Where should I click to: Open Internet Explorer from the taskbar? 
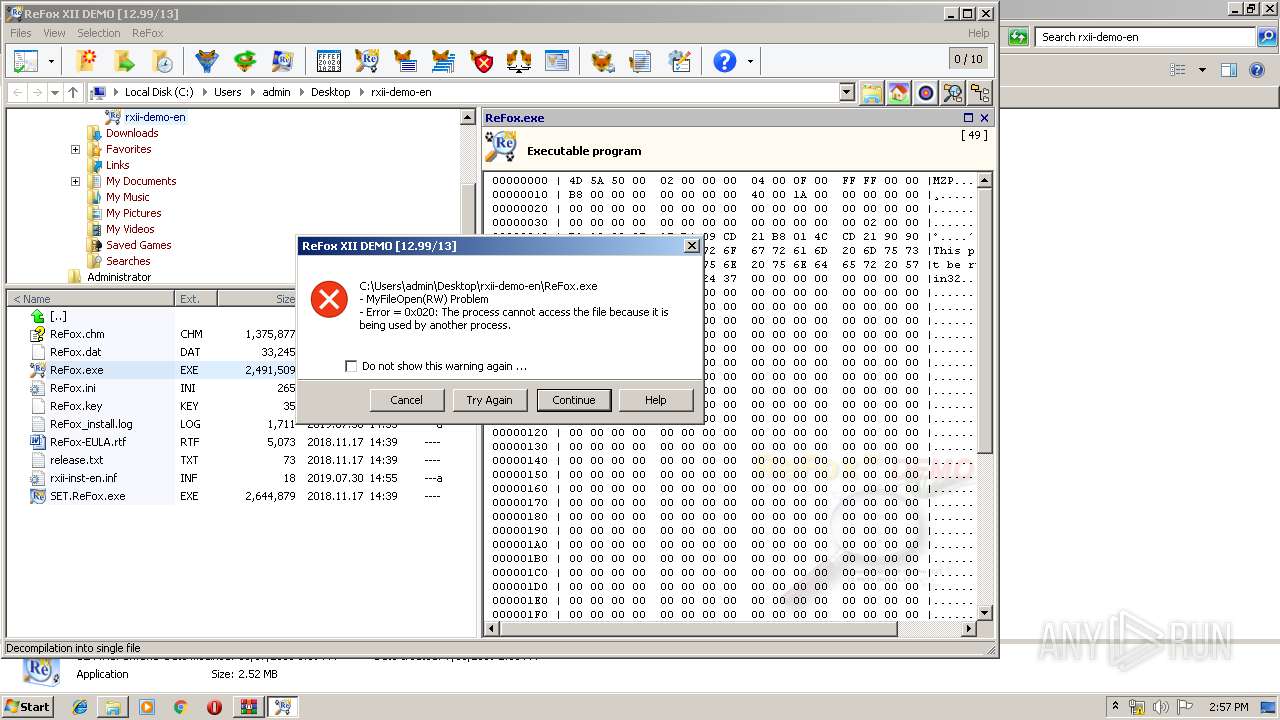tap(80, 707)
